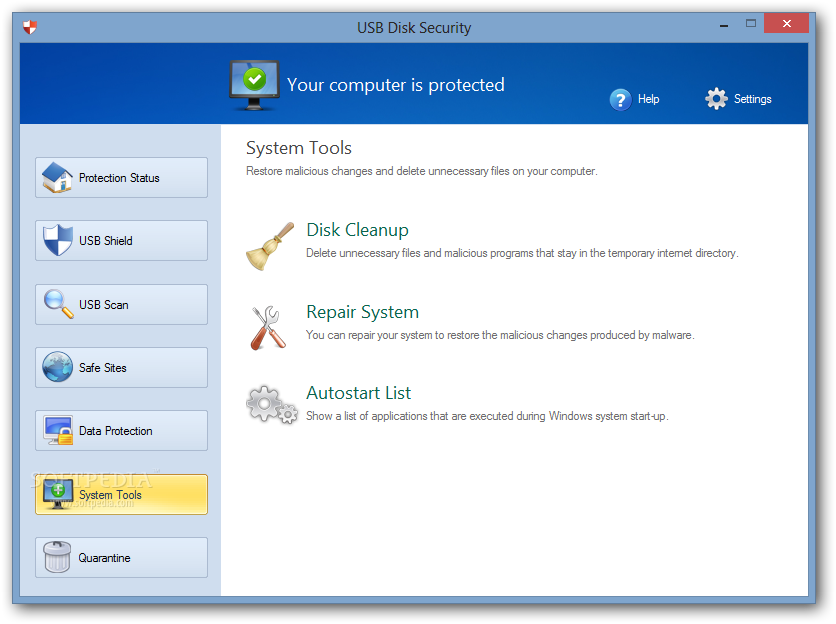836x624 pixels.
Task: Click the Disk Cleanup broom icon
Action: 270,246
